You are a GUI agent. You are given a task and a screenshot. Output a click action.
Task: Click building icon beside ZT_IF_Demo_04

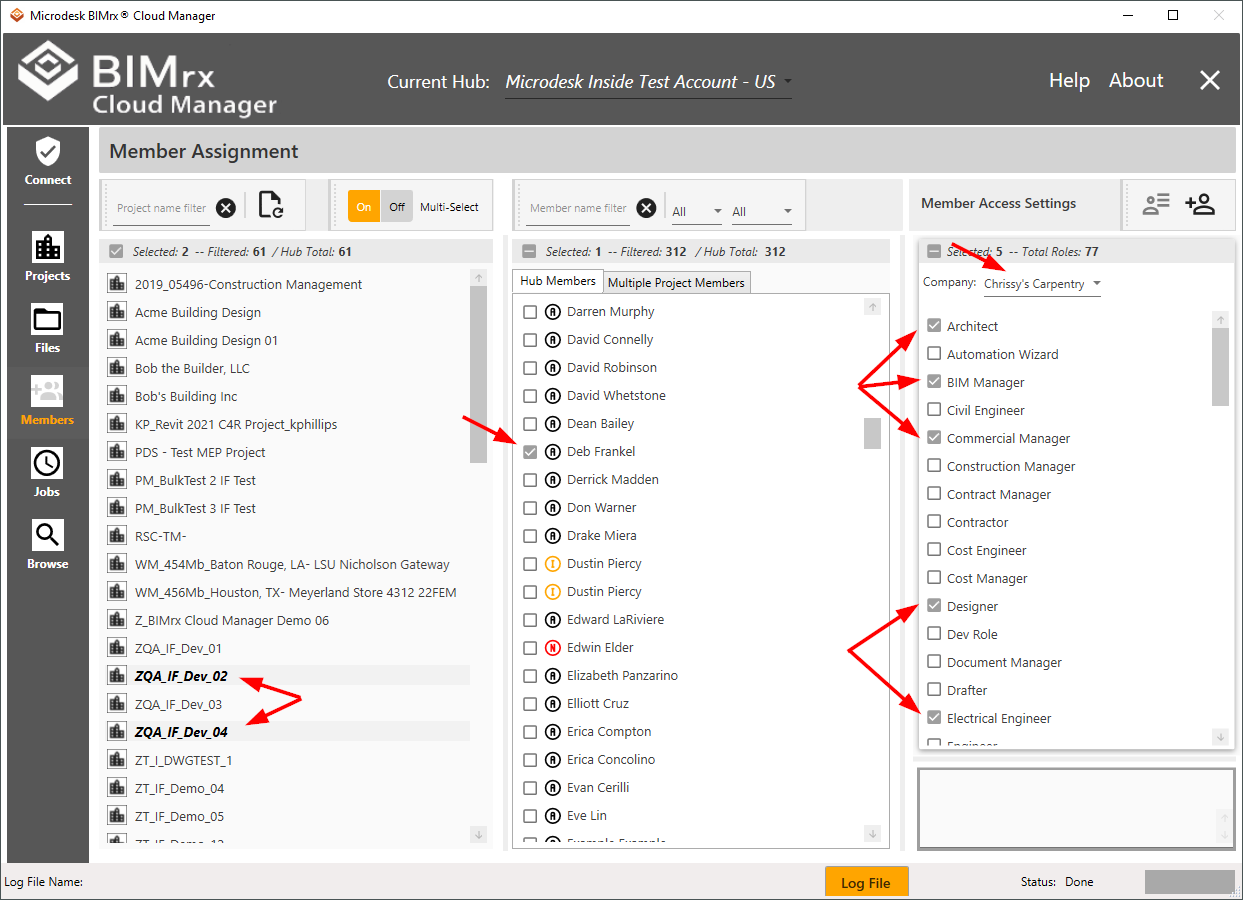pos(117,788)
